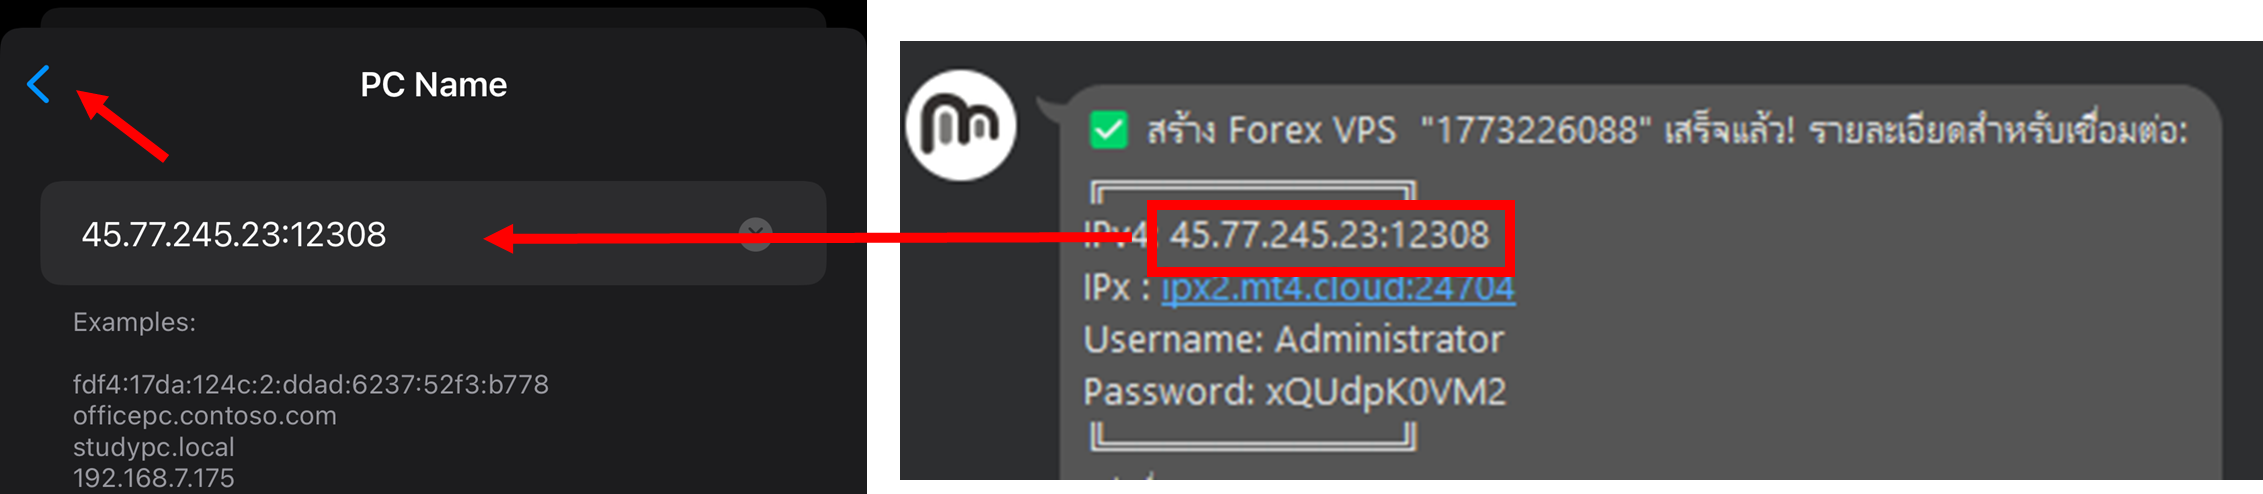Click the 192.168.7.175 example address
The width and height of the screenshot is (2263, 494).
click(x=154, y=478)
